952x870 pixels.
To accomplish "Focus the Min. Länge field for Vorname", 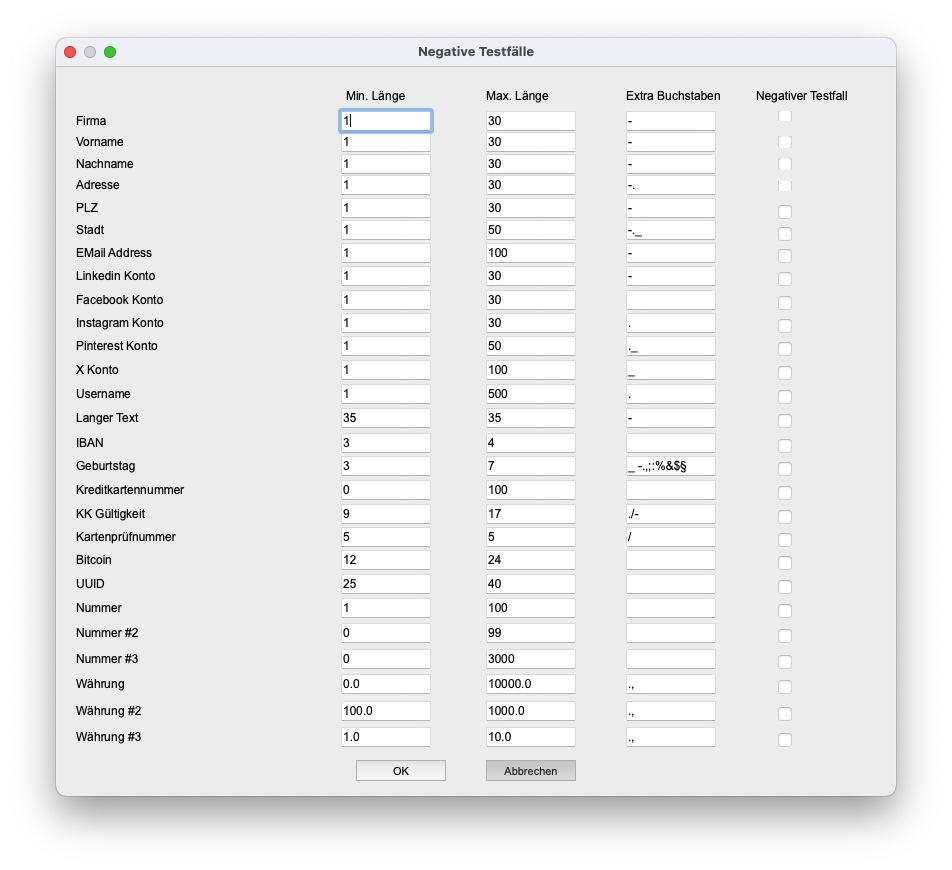I will [386, 142].
